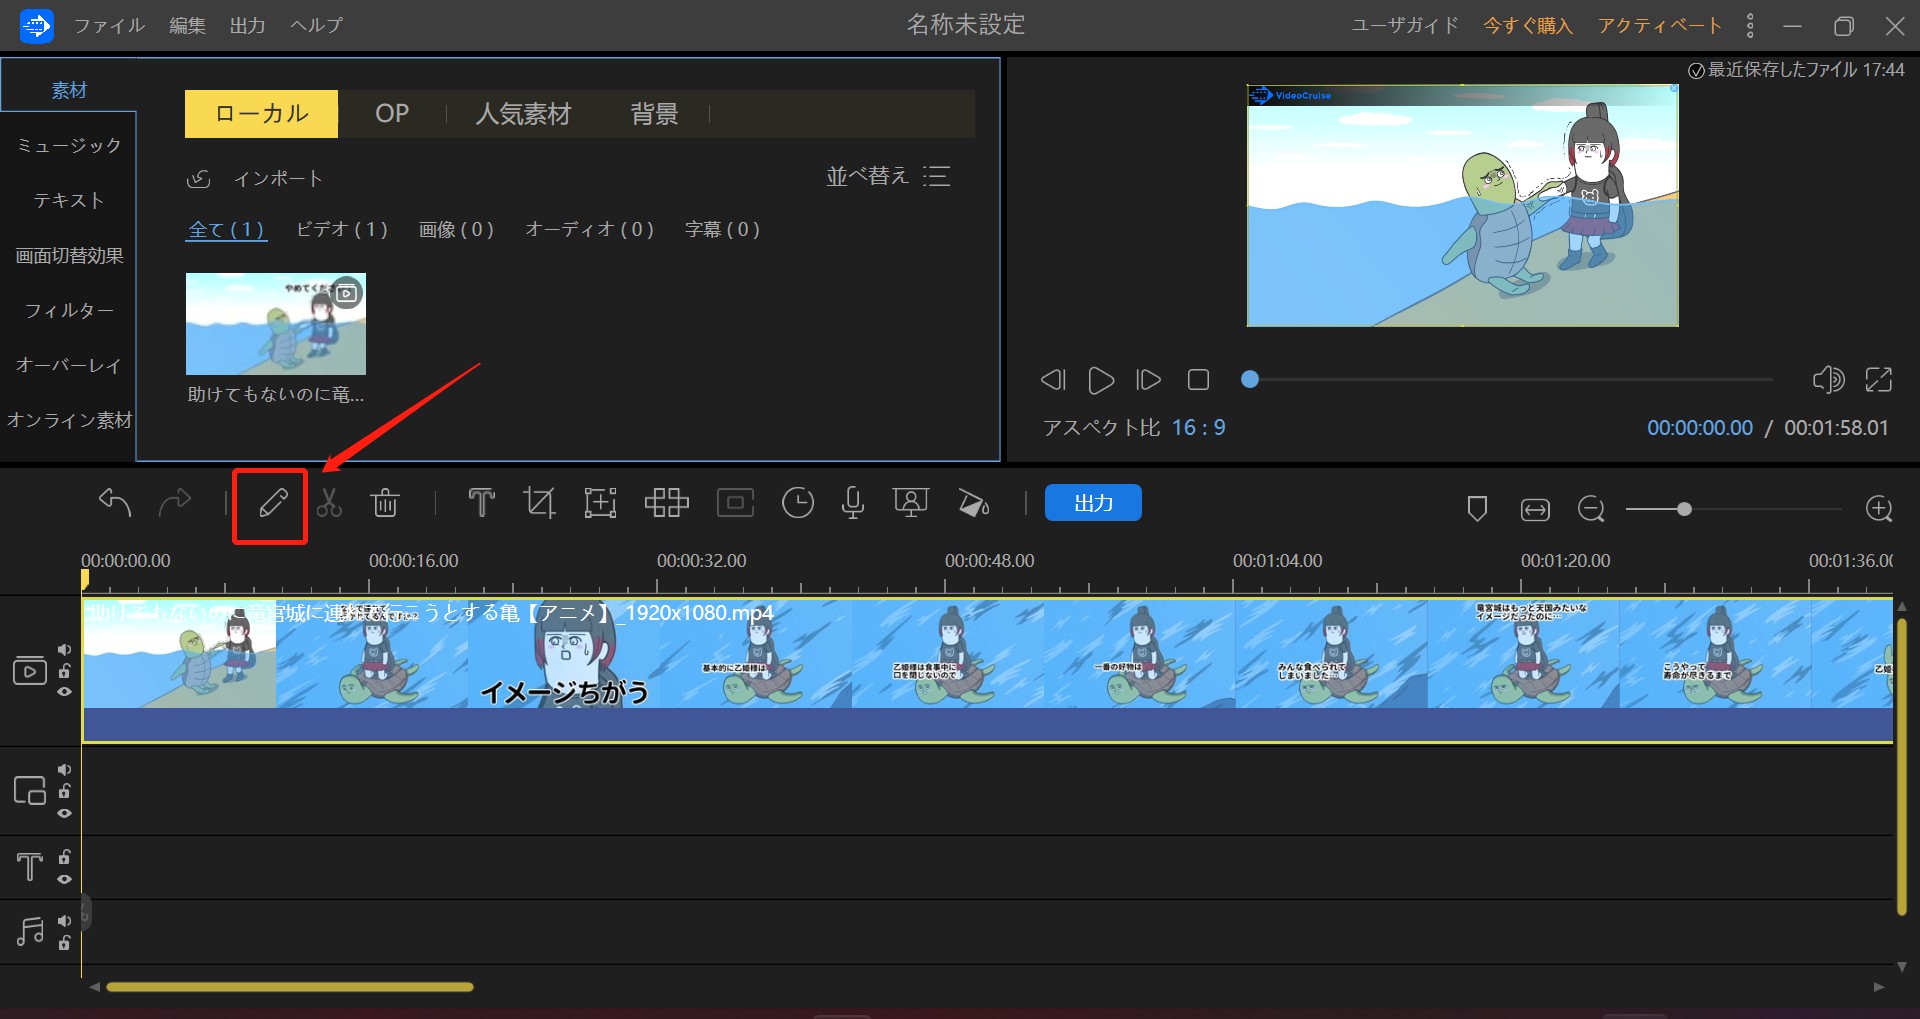Switch to the ミュージック sidebar tab

pyautogui.click(x=69, y=146)
